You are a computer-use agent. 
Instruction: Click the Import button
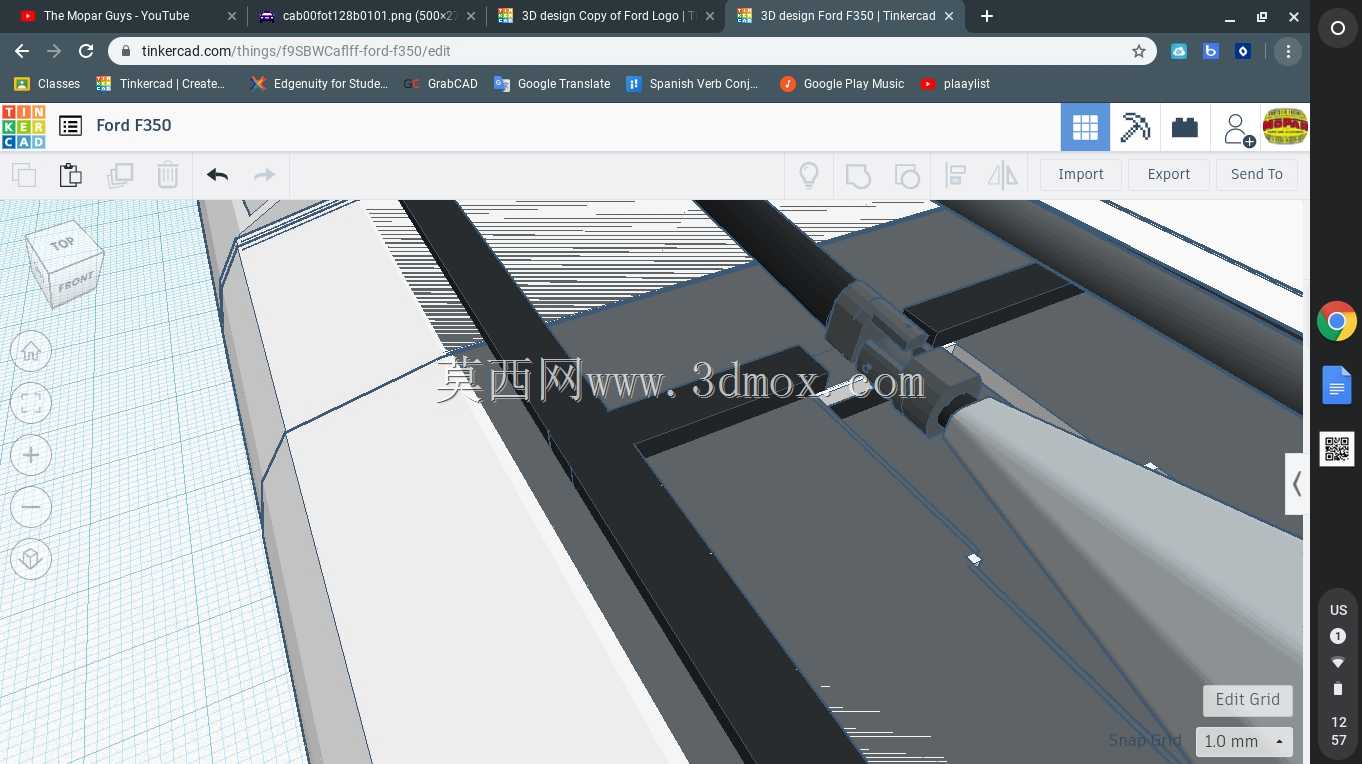1081,174
